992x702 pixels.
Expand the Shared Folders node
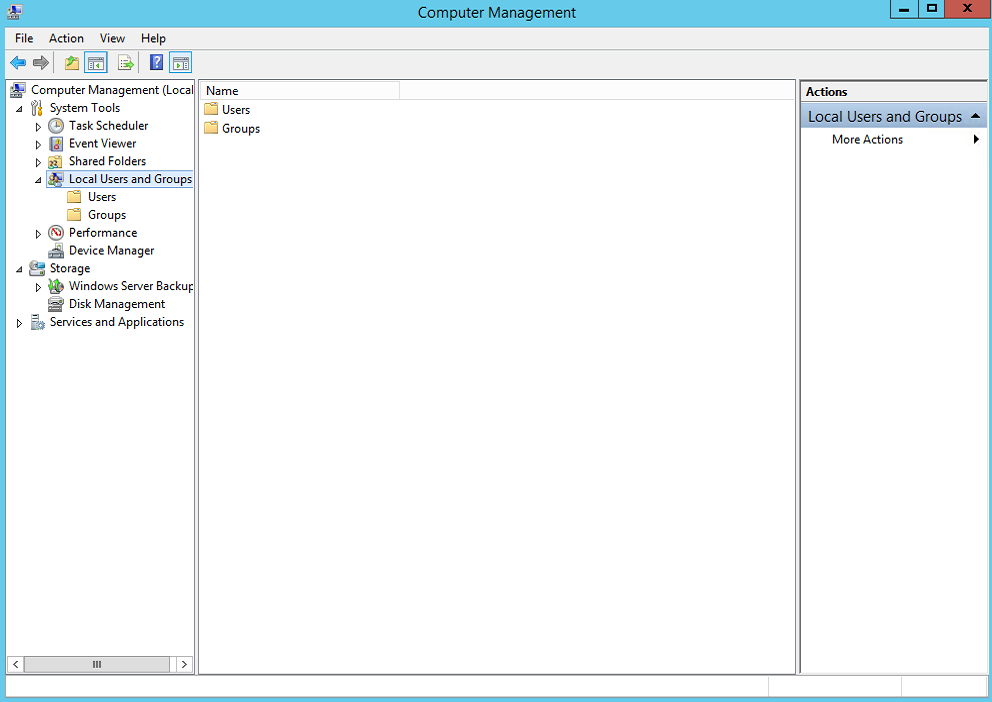click(x=38, y=163)
